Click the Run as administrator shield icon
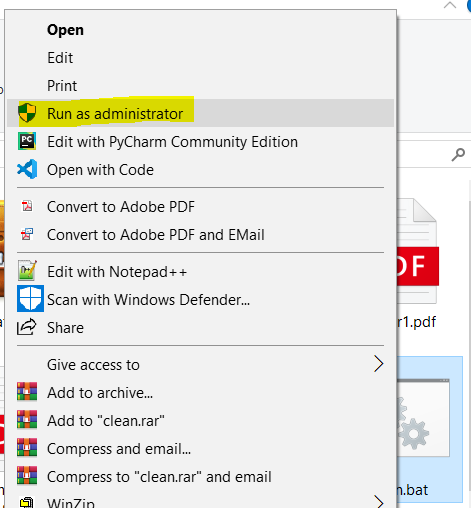The image size is (471, 508). [27, 113]
